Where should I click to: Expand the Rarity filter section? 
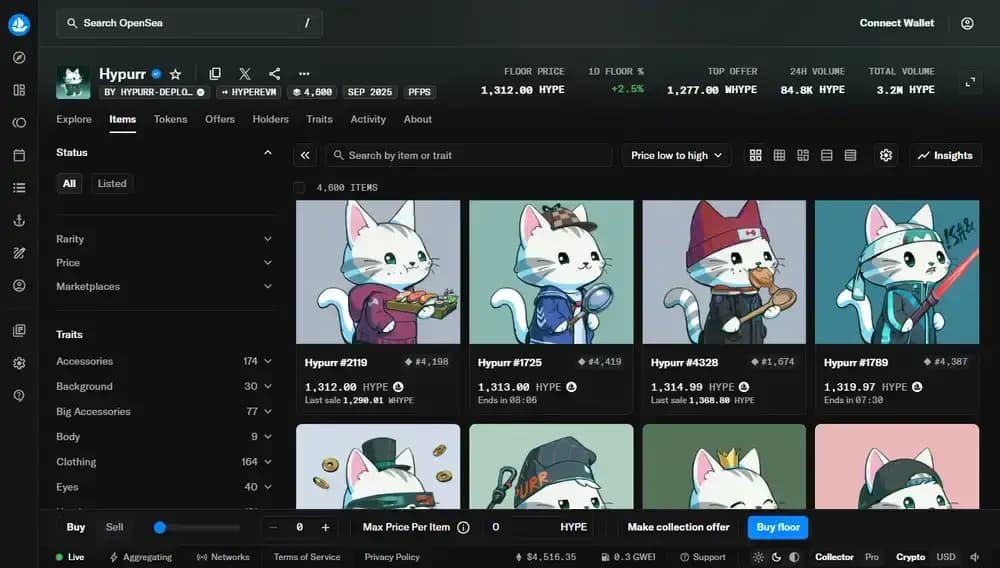(164, 239)
